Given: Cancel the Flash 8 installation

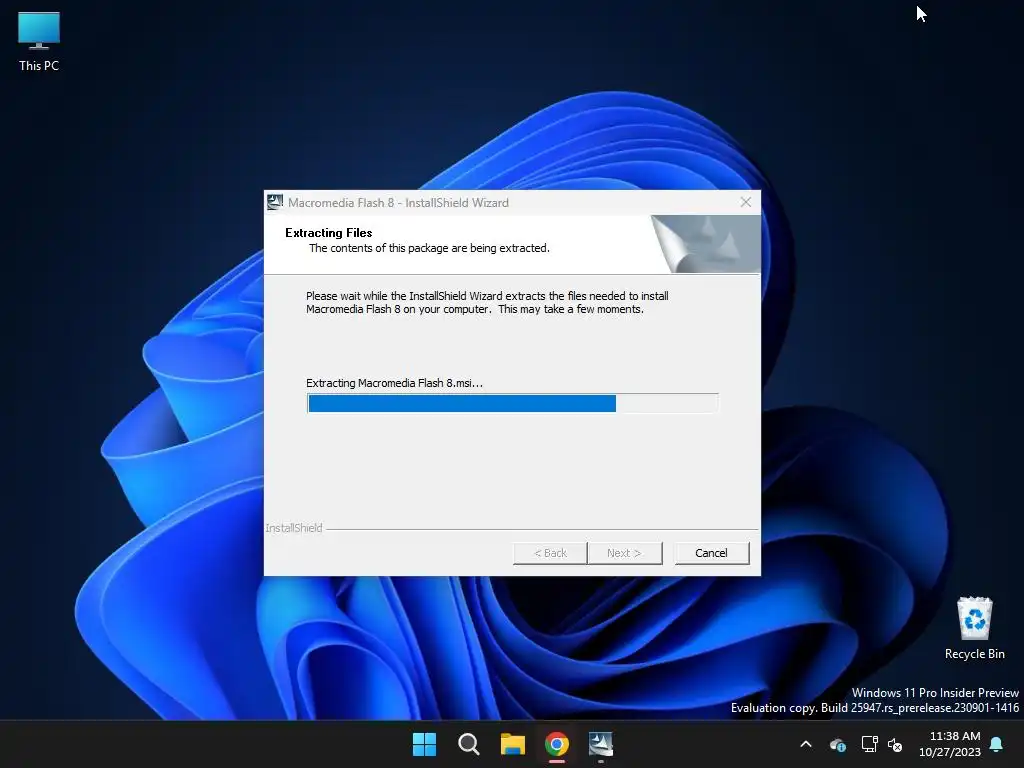Looking at the screenshot, I should tap(711, 553).
